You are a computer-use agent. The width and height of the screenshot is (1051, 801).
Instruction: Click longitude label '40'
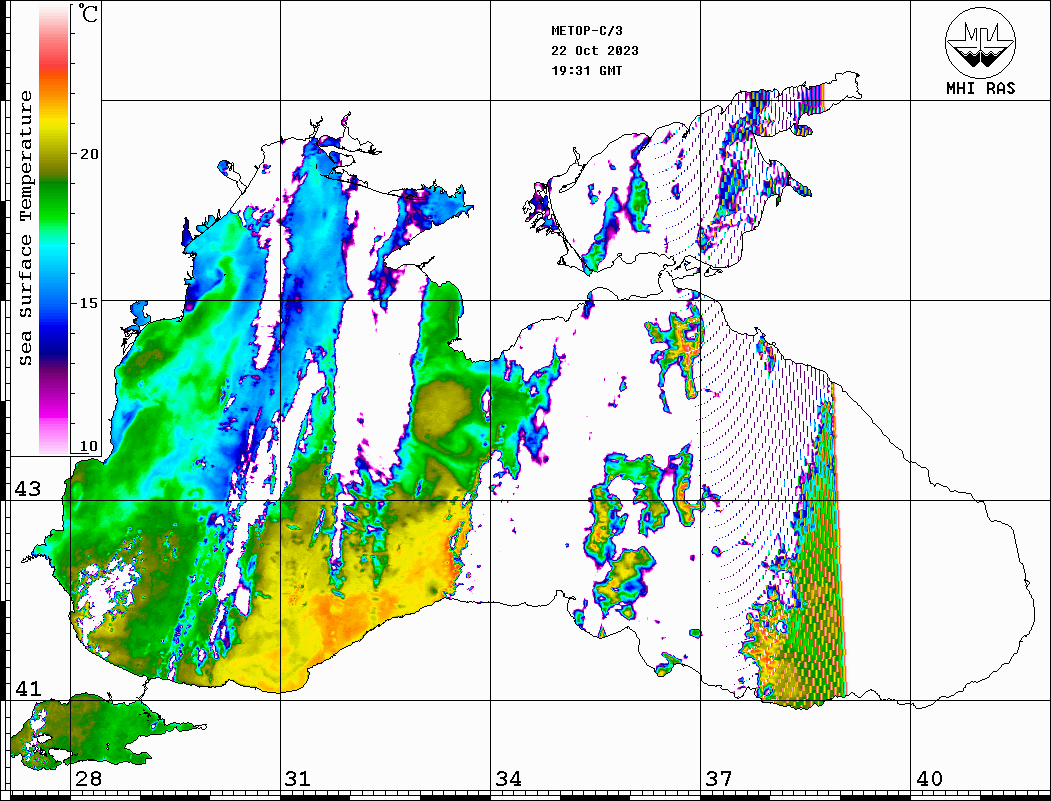click(929, 779)
